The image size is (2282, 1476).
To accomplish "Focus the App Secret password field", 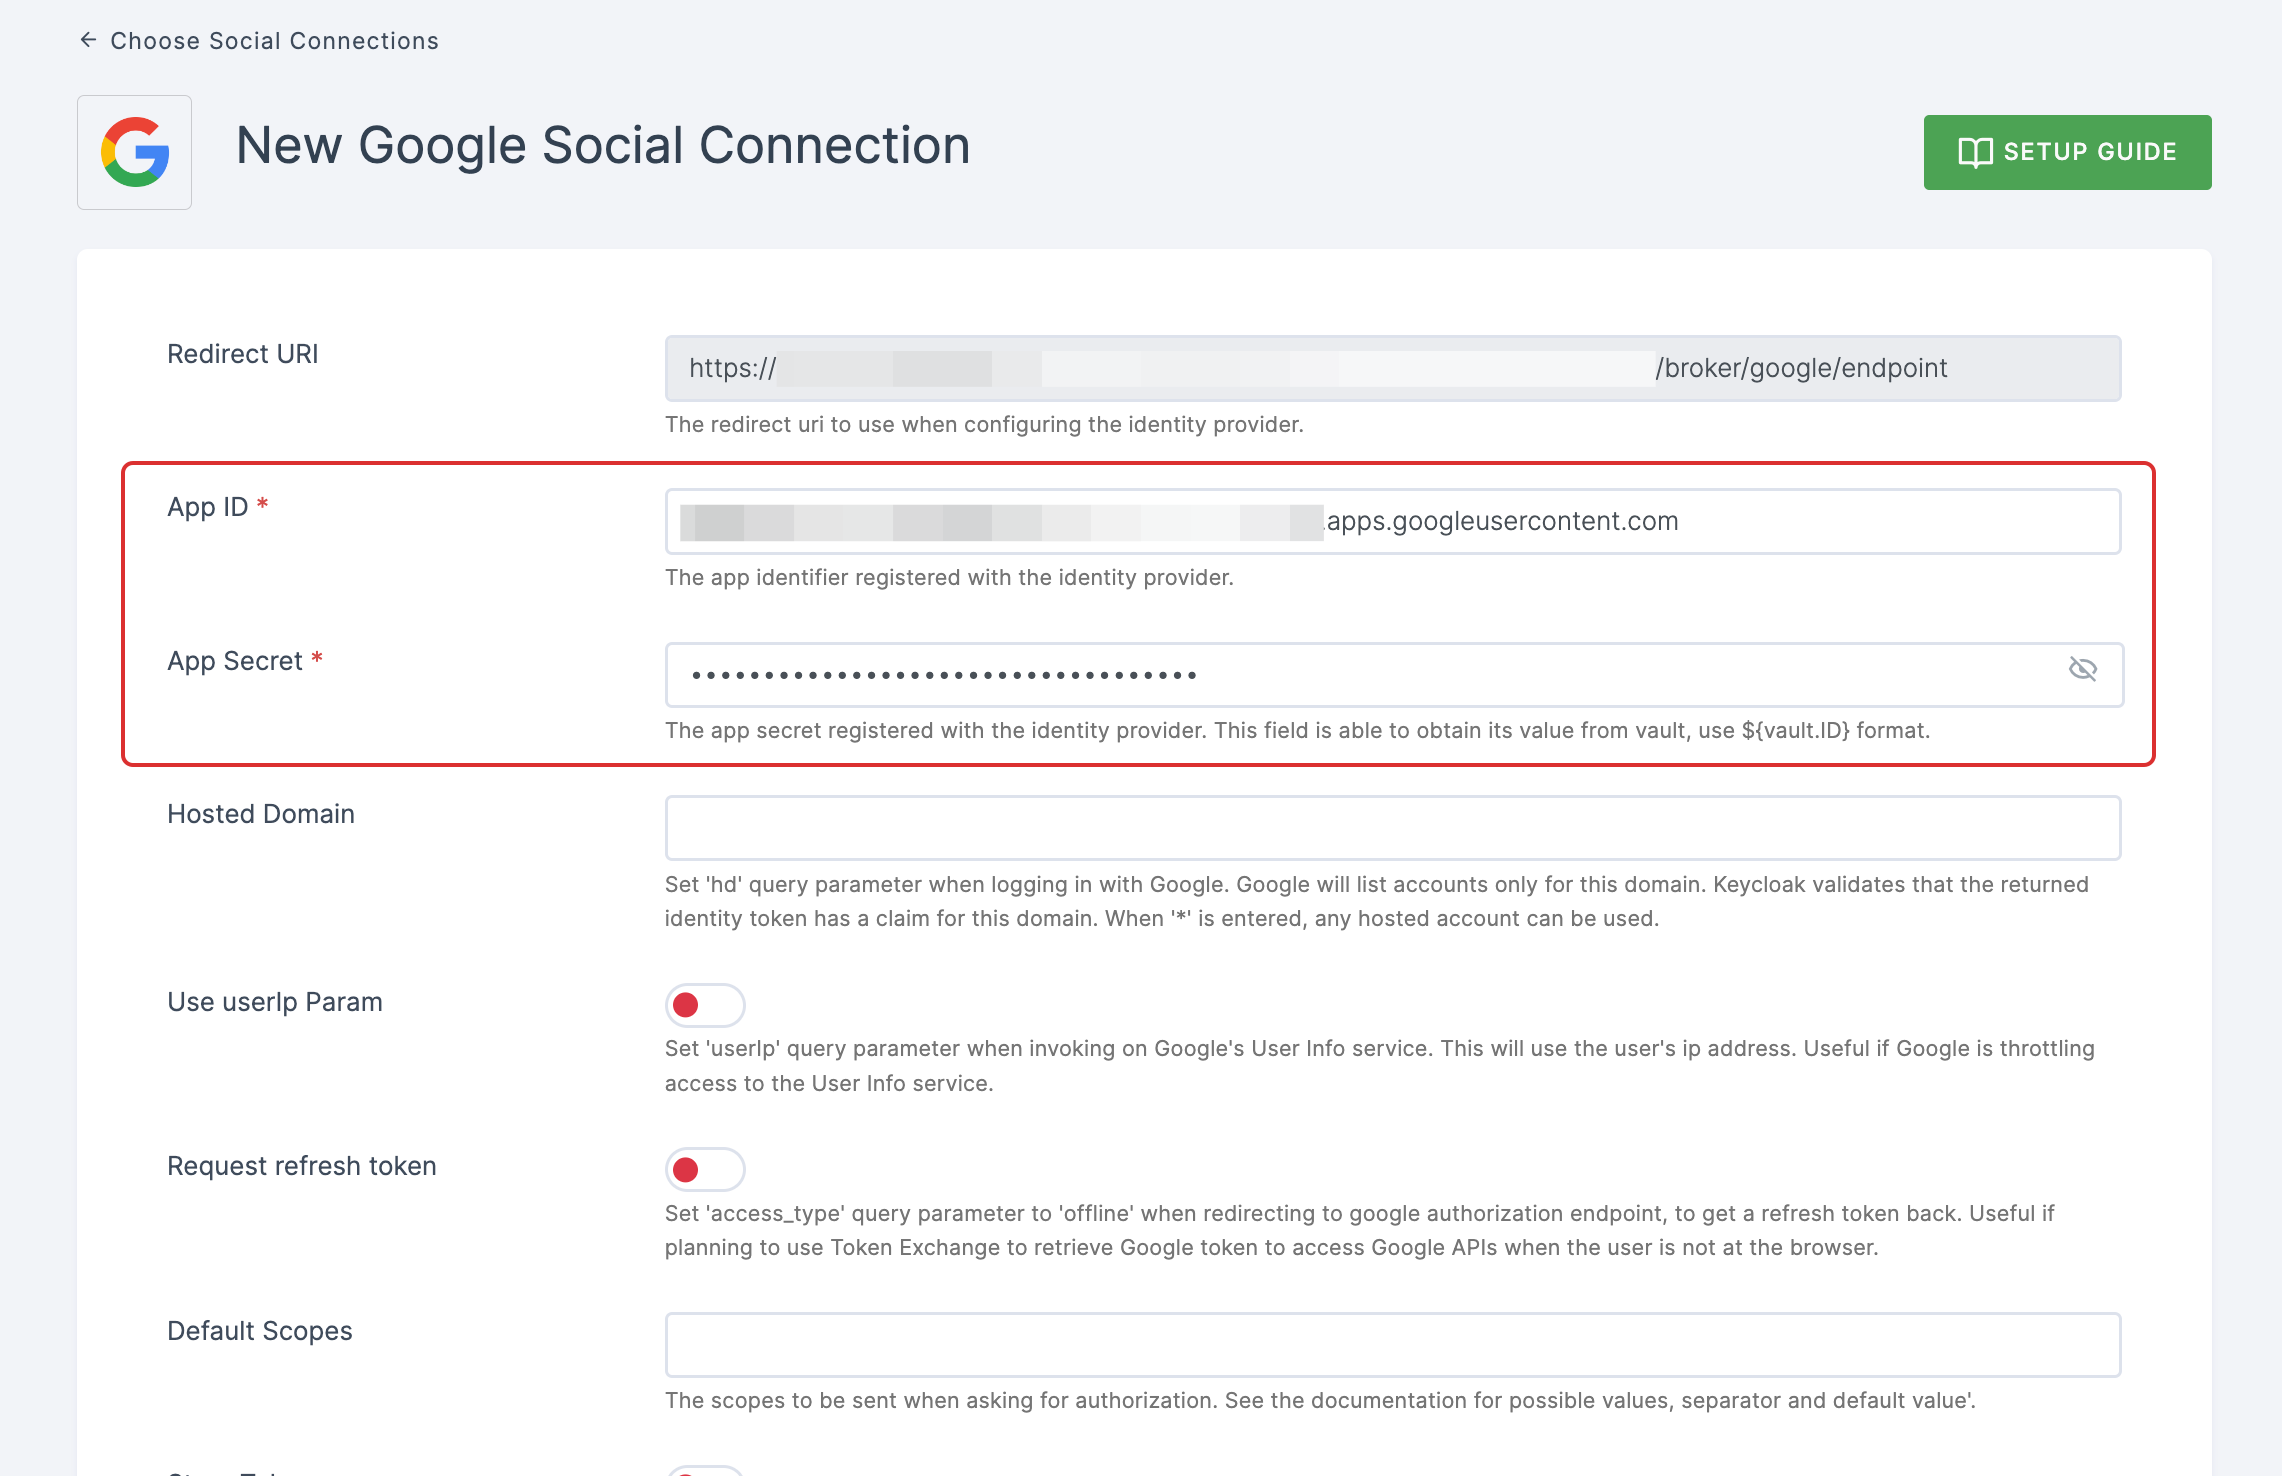I will tap(1393, 674).
